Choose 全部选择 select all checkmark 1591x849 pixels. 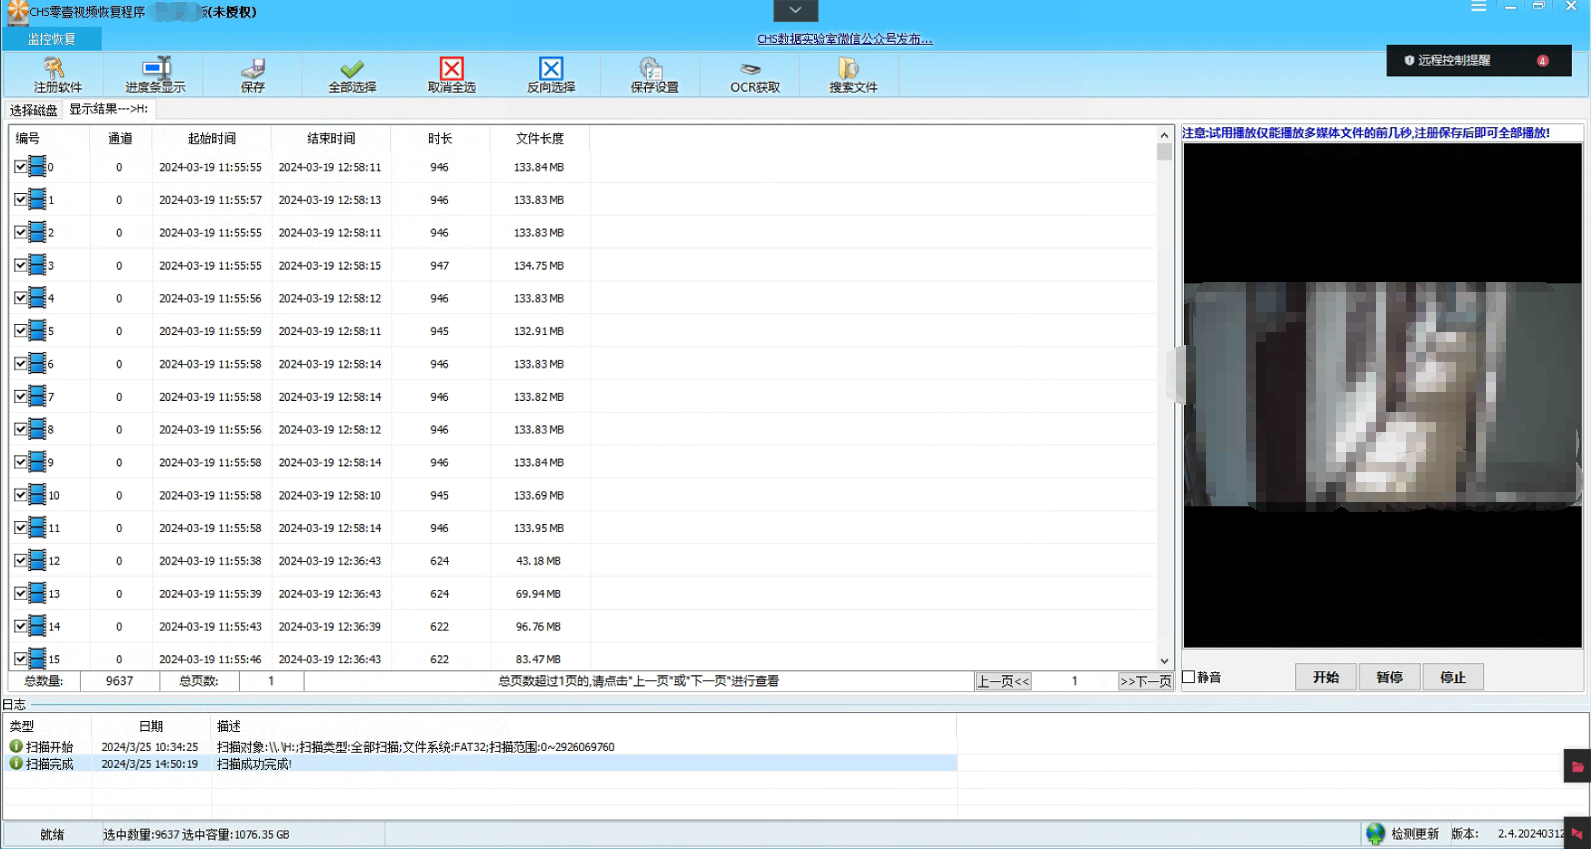(352, 75)
